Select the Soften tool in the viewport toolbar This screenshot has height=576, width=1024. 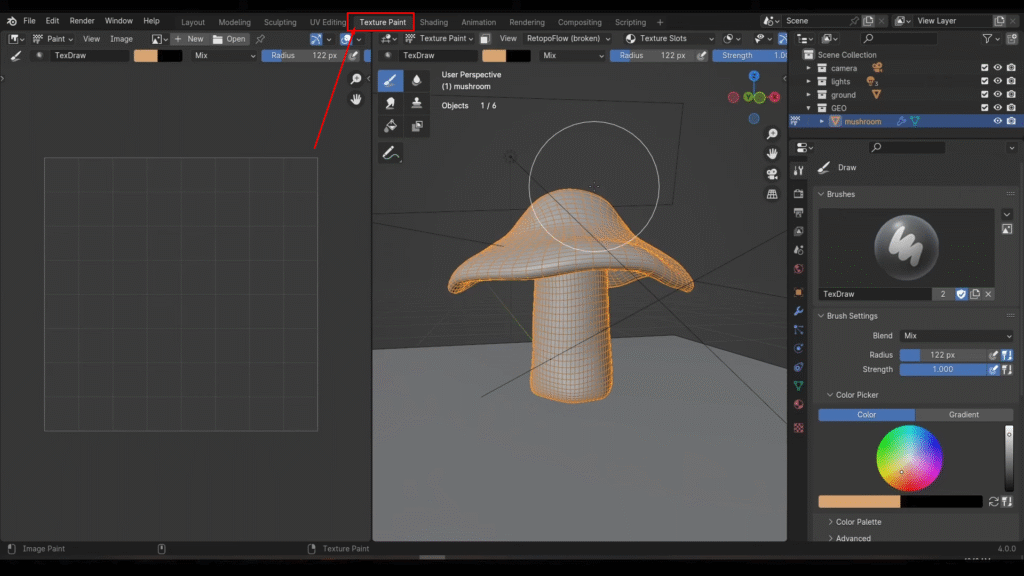pyautogui.click(x=417, y=80)
